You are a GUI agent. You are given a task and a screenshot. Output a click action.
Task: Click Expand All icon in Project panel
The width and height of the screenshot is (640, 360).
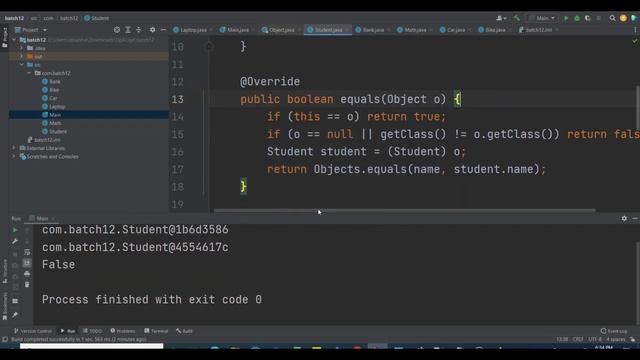tap(128, 30)
